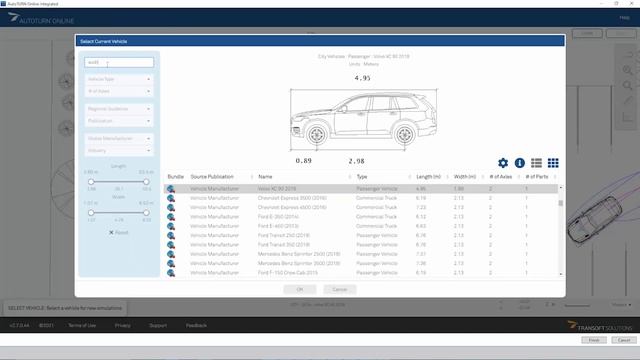Sort table by # of Axles header
Viewport: 640px width, 360px height.
[500, 177]
